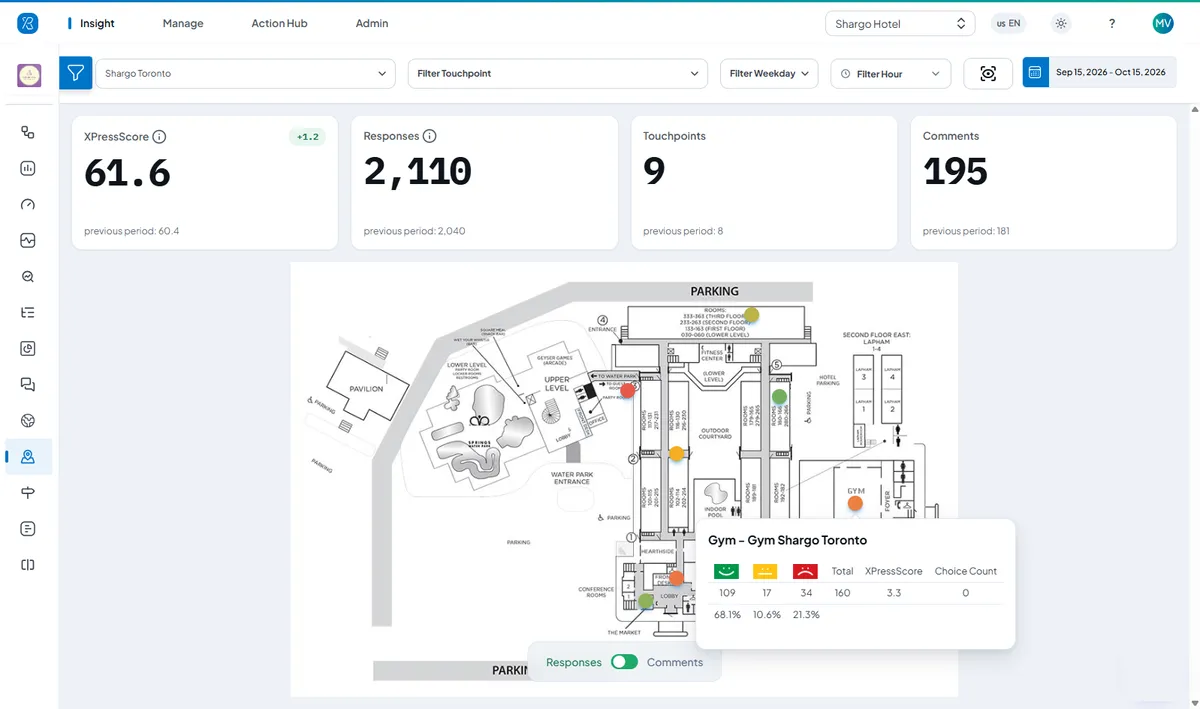Select the orange-red marker at front desk
Image resolution: width=1200 pixels, height=709 pixels.
tap(676, 578)
